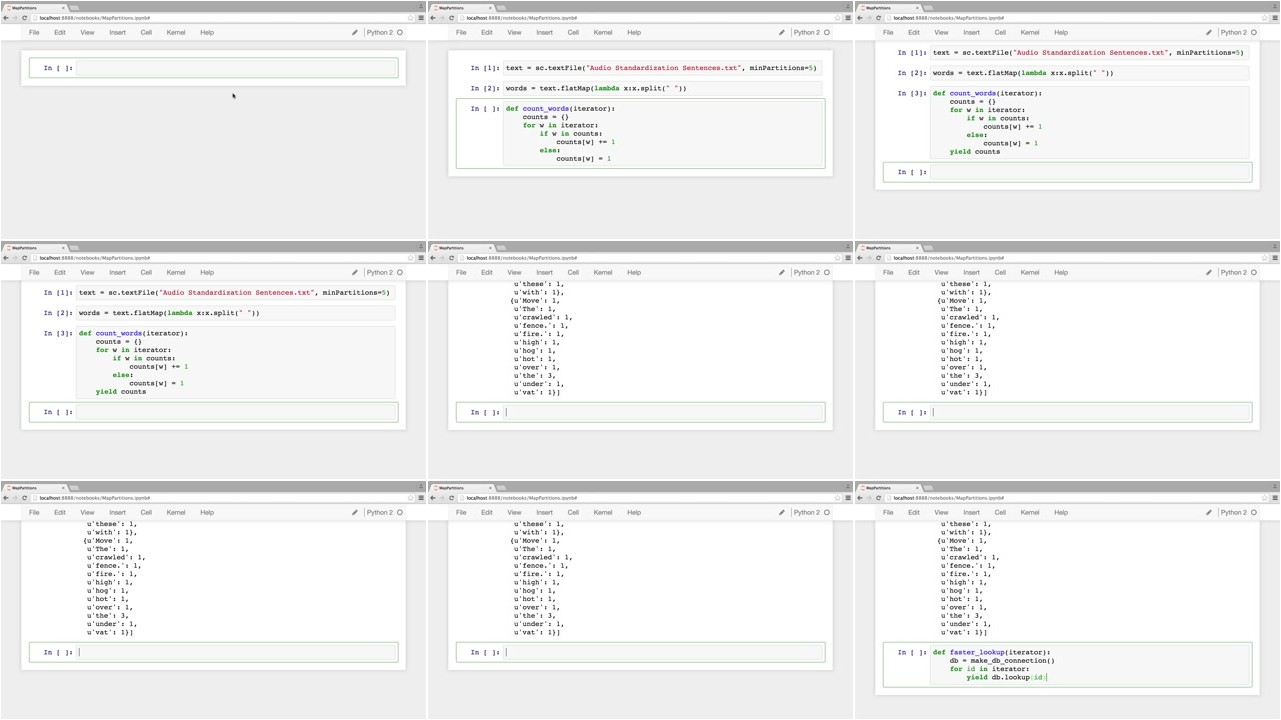Image resolution: width=1281 pixels, height=720 pixels.
Task: Open Help menu in faster_lookup notebook window
Action: 1061,512
